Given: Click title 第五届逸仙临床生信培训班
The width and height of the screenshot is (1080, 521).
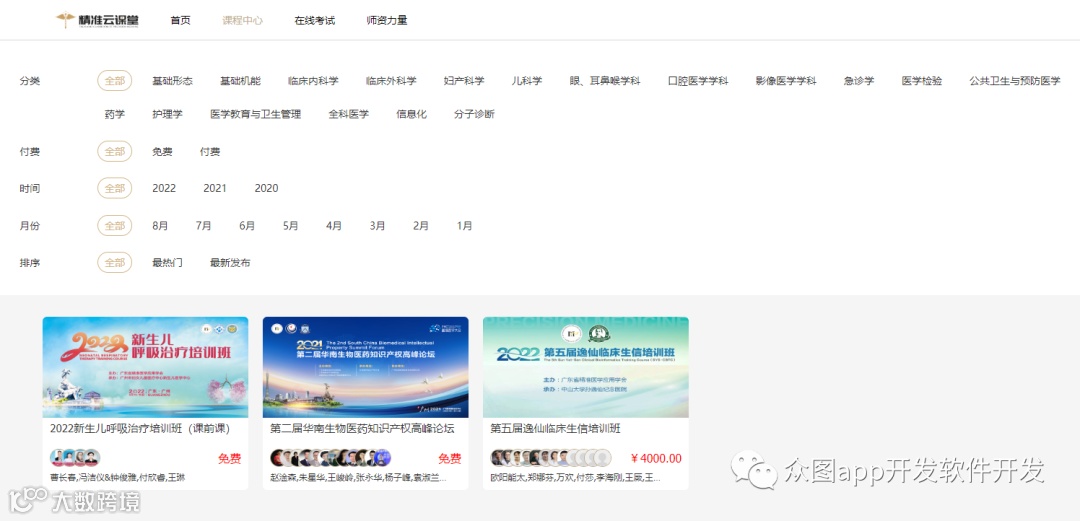Looking at the screenshot, I should pos(556,429).
